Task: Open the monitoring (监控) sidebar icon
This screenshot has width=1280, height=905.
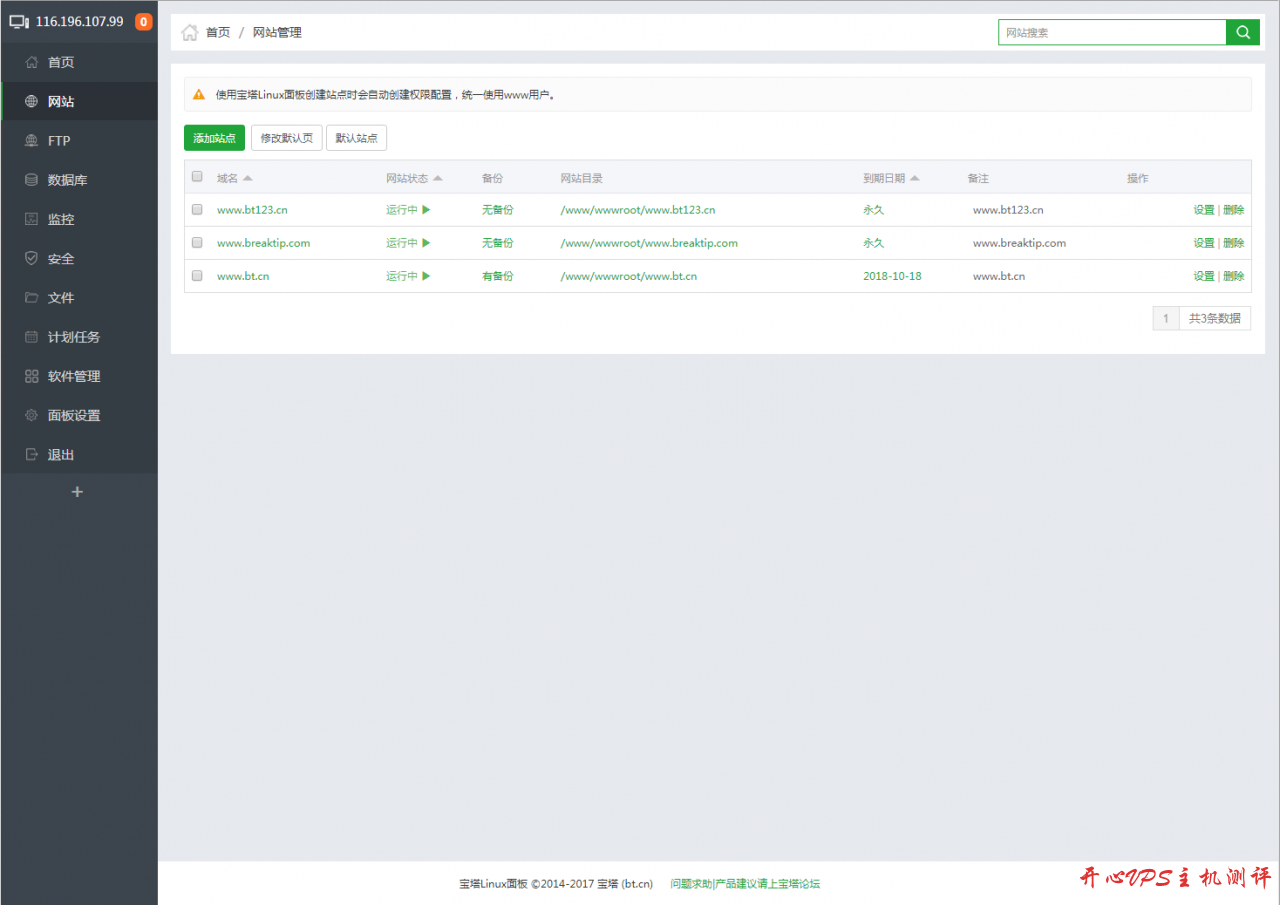Action: pyautogui.click(x=31, y=219)
